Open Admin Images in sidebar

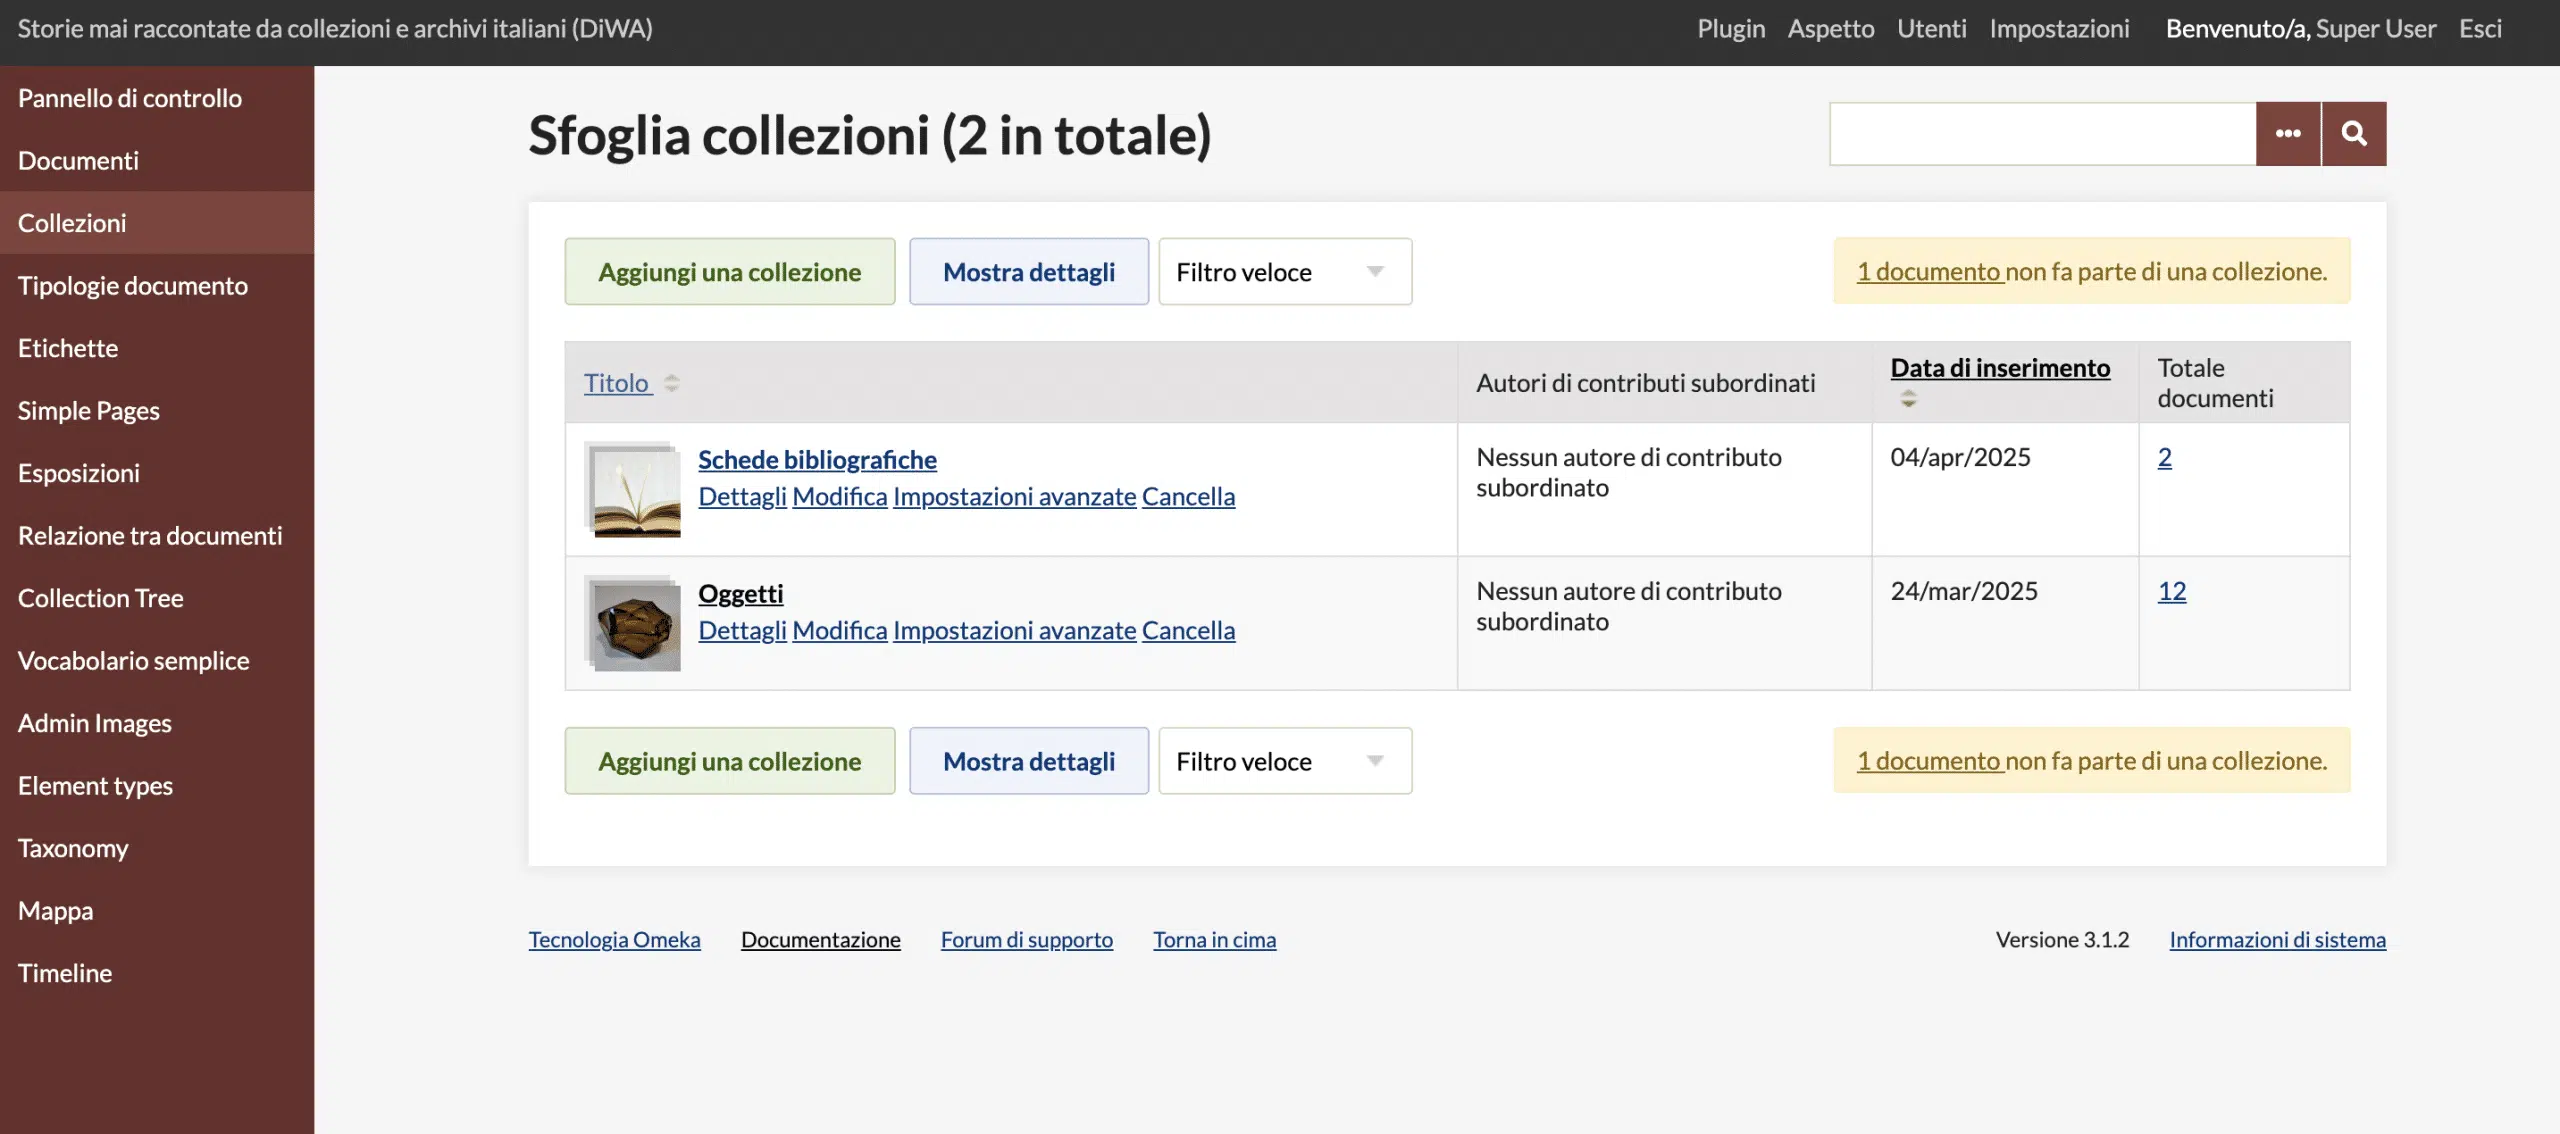157,723
